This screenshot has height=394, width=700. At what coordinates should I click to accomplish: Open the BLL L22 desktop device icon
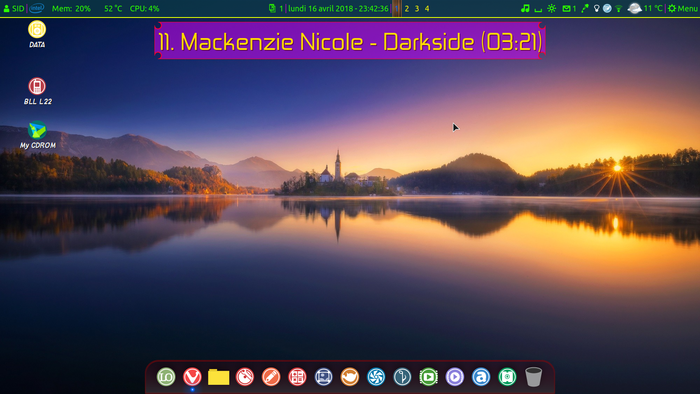(37, 91)
